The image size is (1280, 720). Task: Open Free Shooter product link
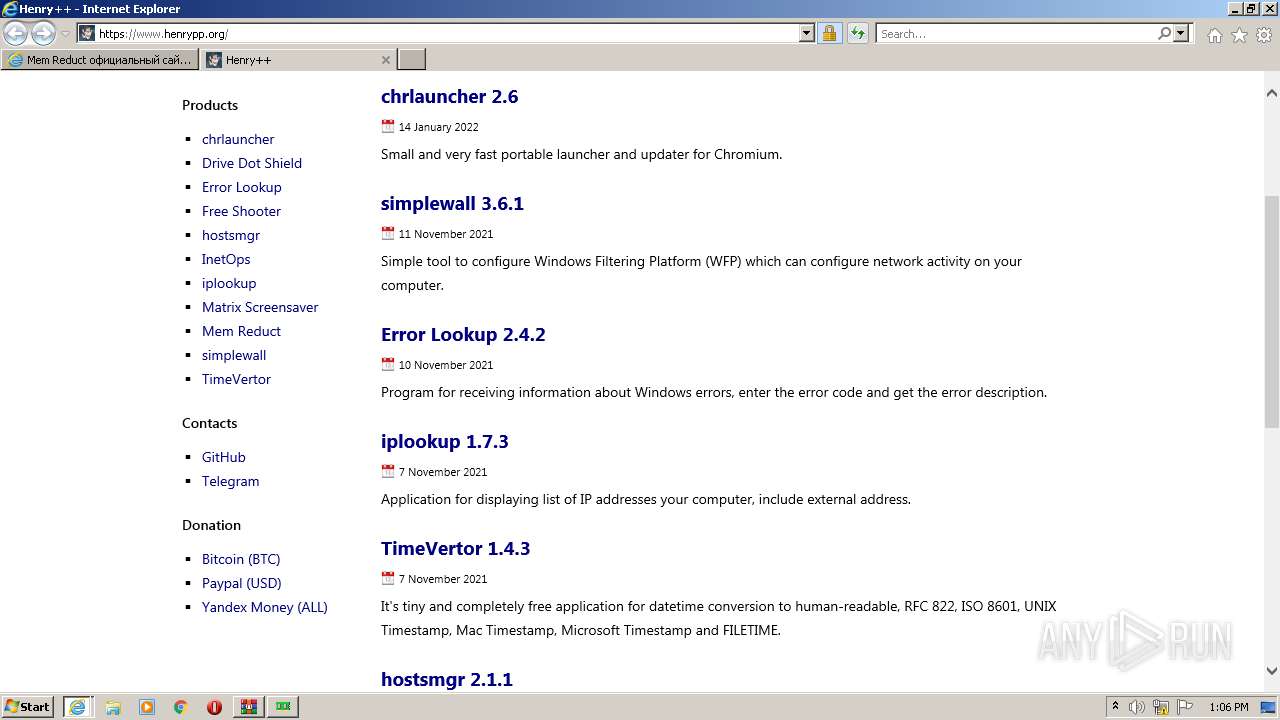pyautogui.click(x=241, y=211)
